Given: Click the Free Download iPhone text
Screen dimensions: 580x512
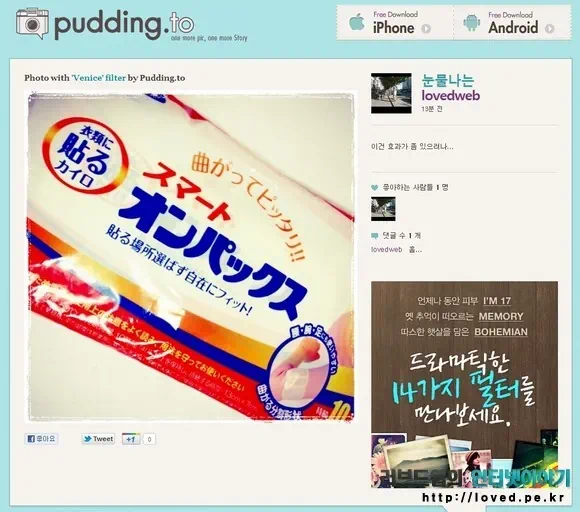Looking at the screenshot, I should (x=394, y=23).
